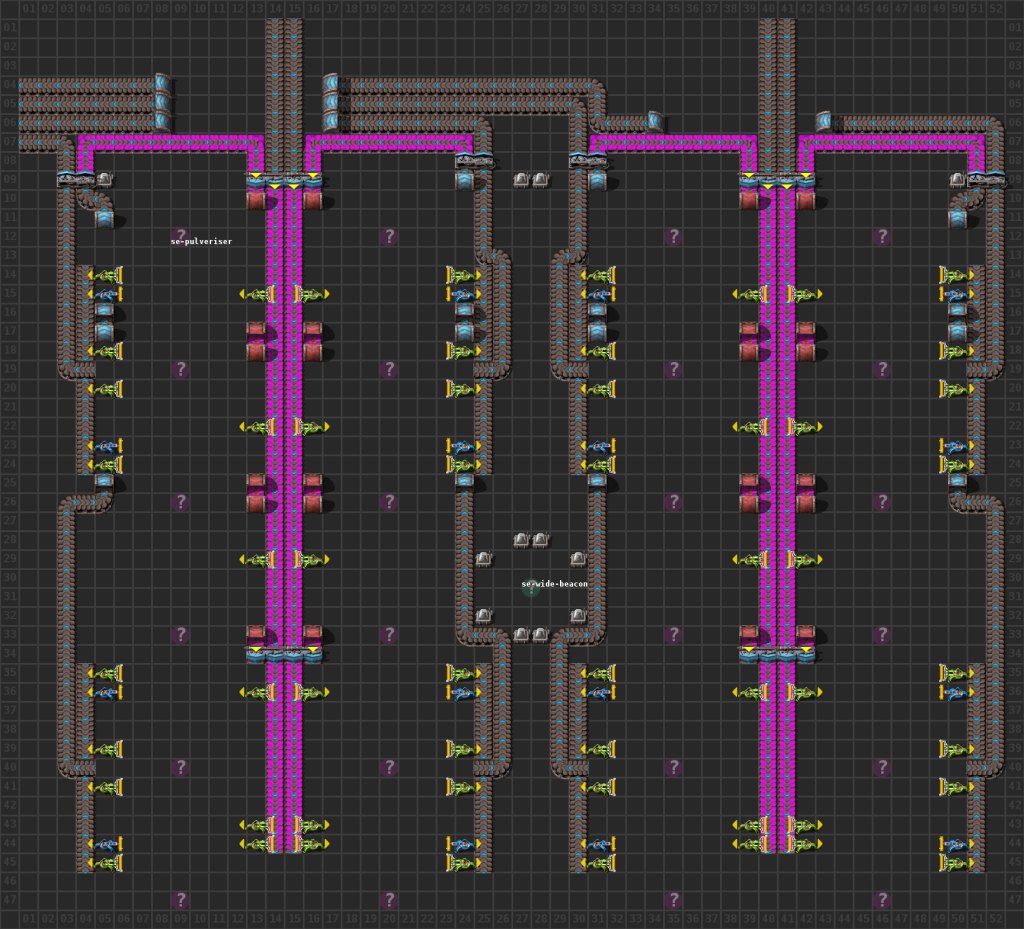1024x929 pixels.
Task: Select the blue inserter at column 24, row 23
Action: tap(464, 446)
